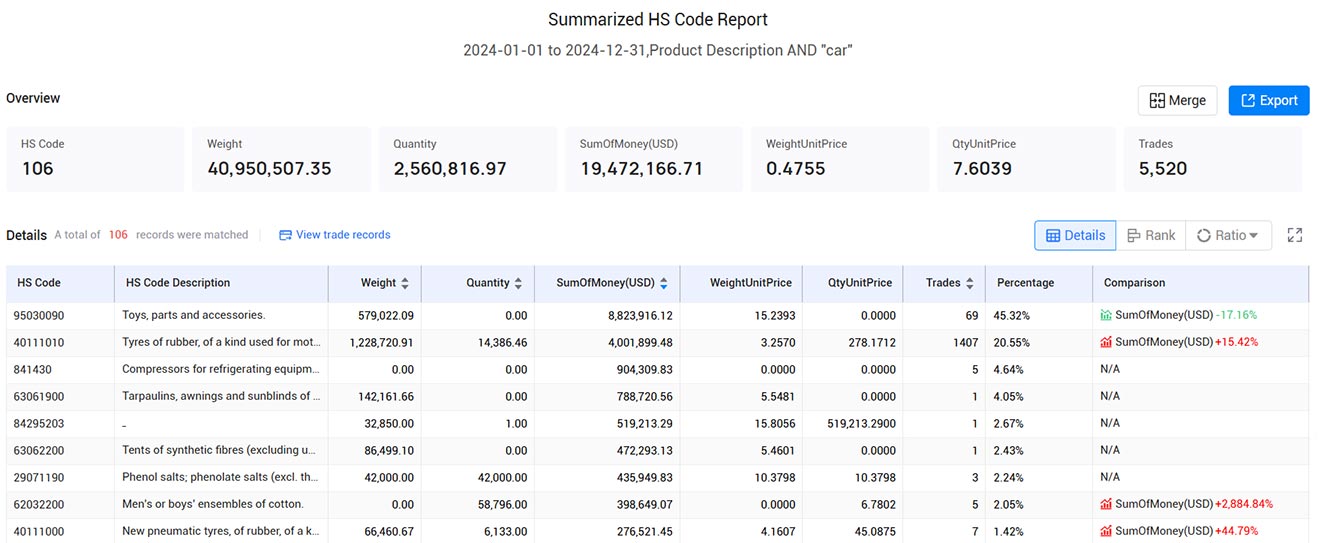Sort by Trades column arrows

[969, 283]
